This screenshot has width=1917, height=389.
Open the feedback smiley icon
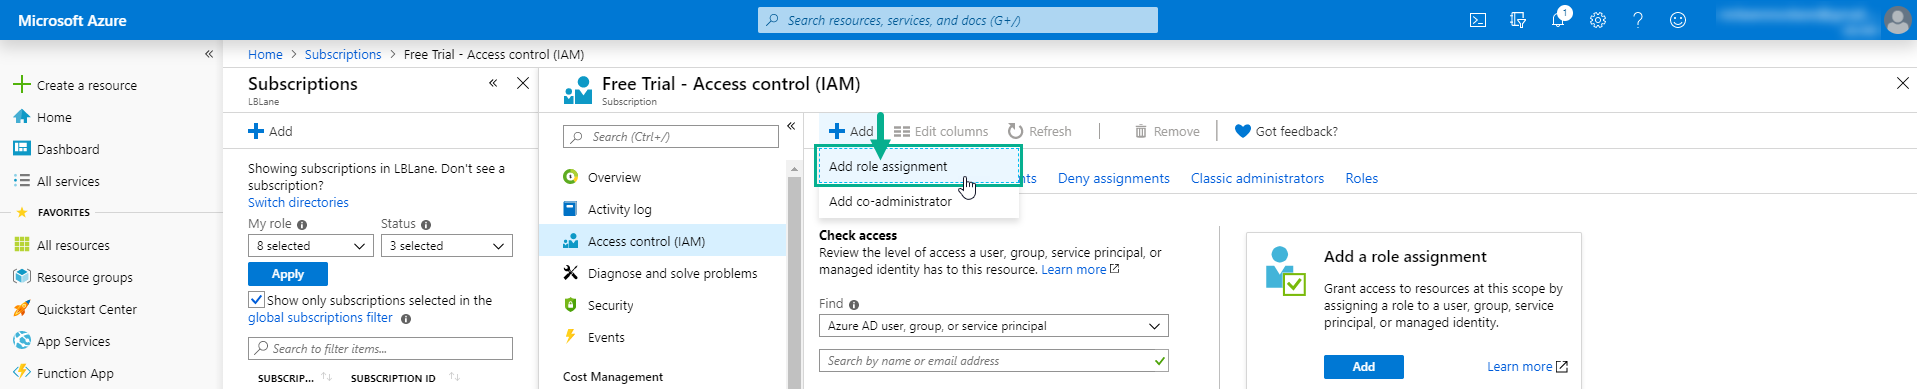1678,20
